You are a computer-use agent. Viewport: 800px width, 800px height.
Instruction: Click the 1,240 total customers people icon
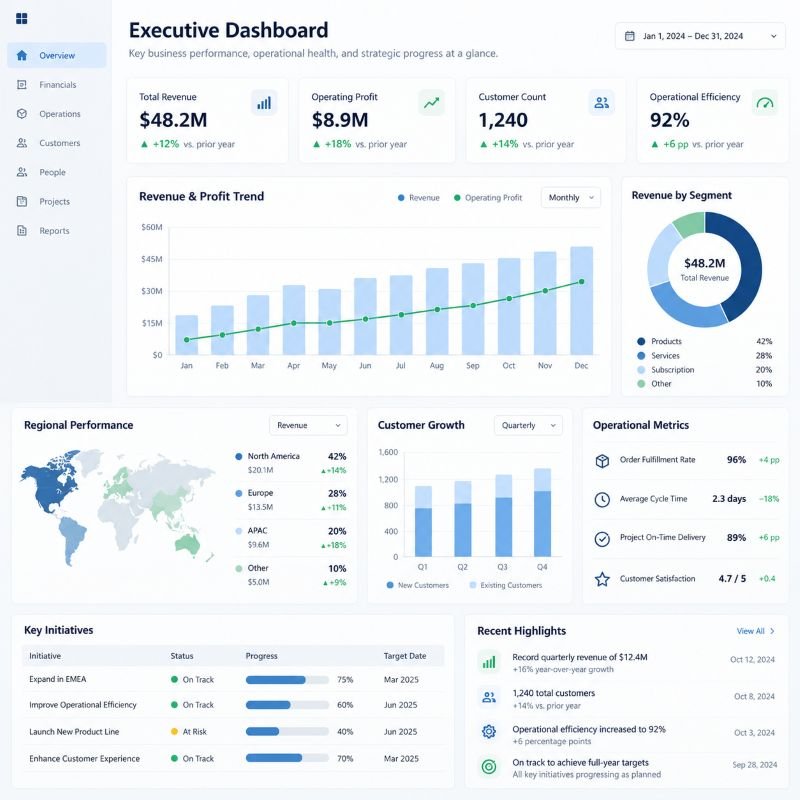[489, 697]
